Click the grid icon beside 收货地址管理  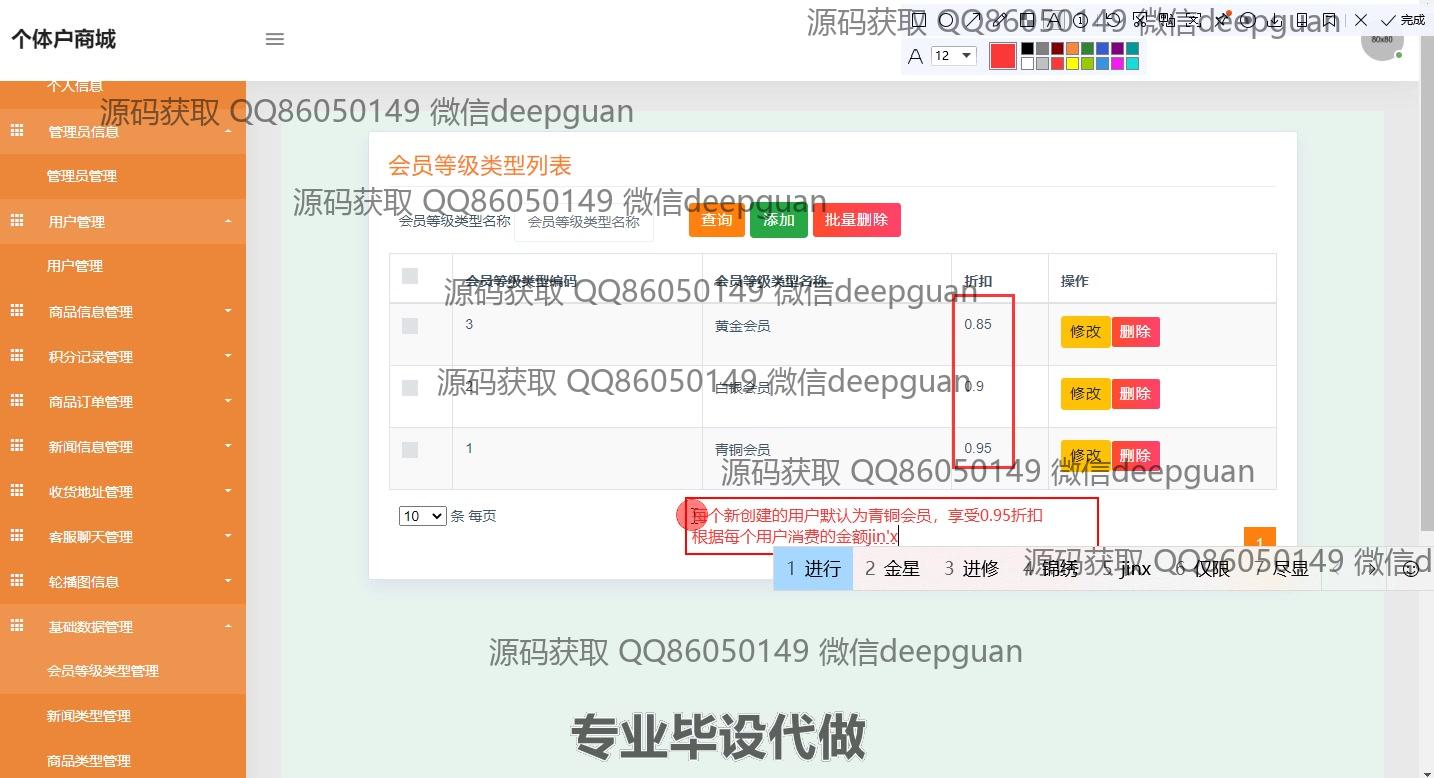(17, 491)
